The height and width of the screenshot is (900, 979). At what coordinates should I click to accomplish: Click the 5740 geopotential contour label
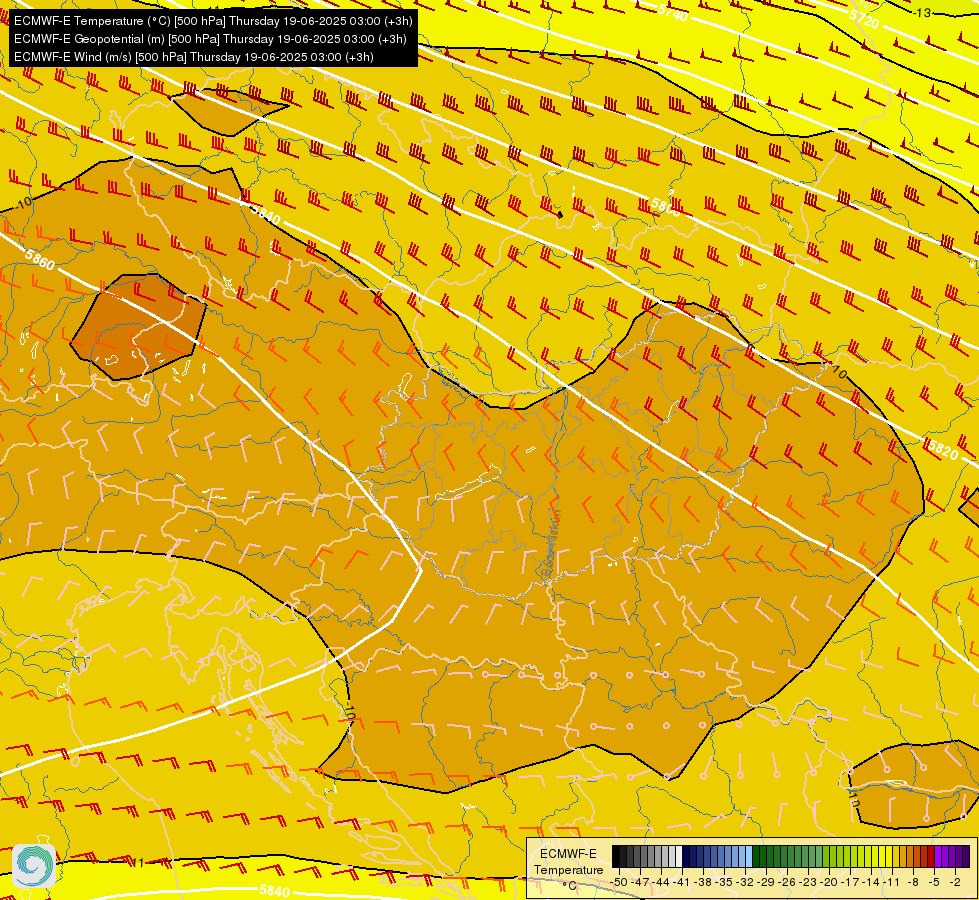tap(672, 11)
